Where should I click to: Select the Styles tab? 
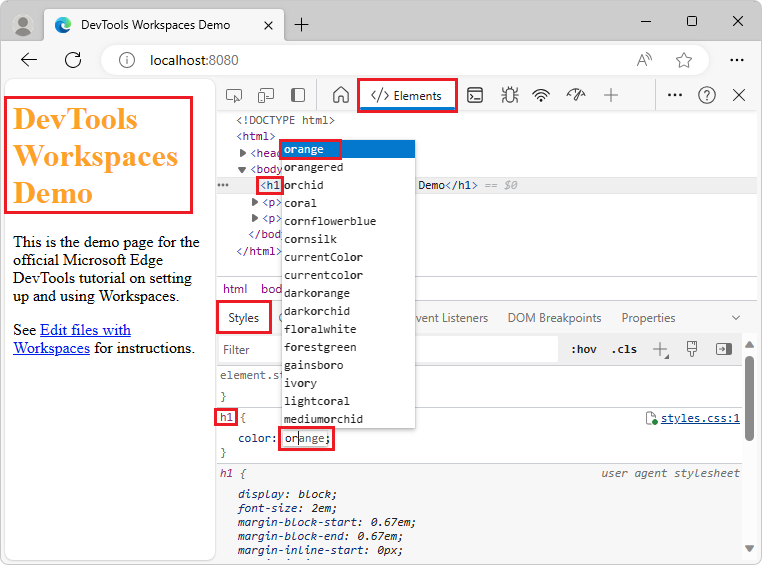243,318
